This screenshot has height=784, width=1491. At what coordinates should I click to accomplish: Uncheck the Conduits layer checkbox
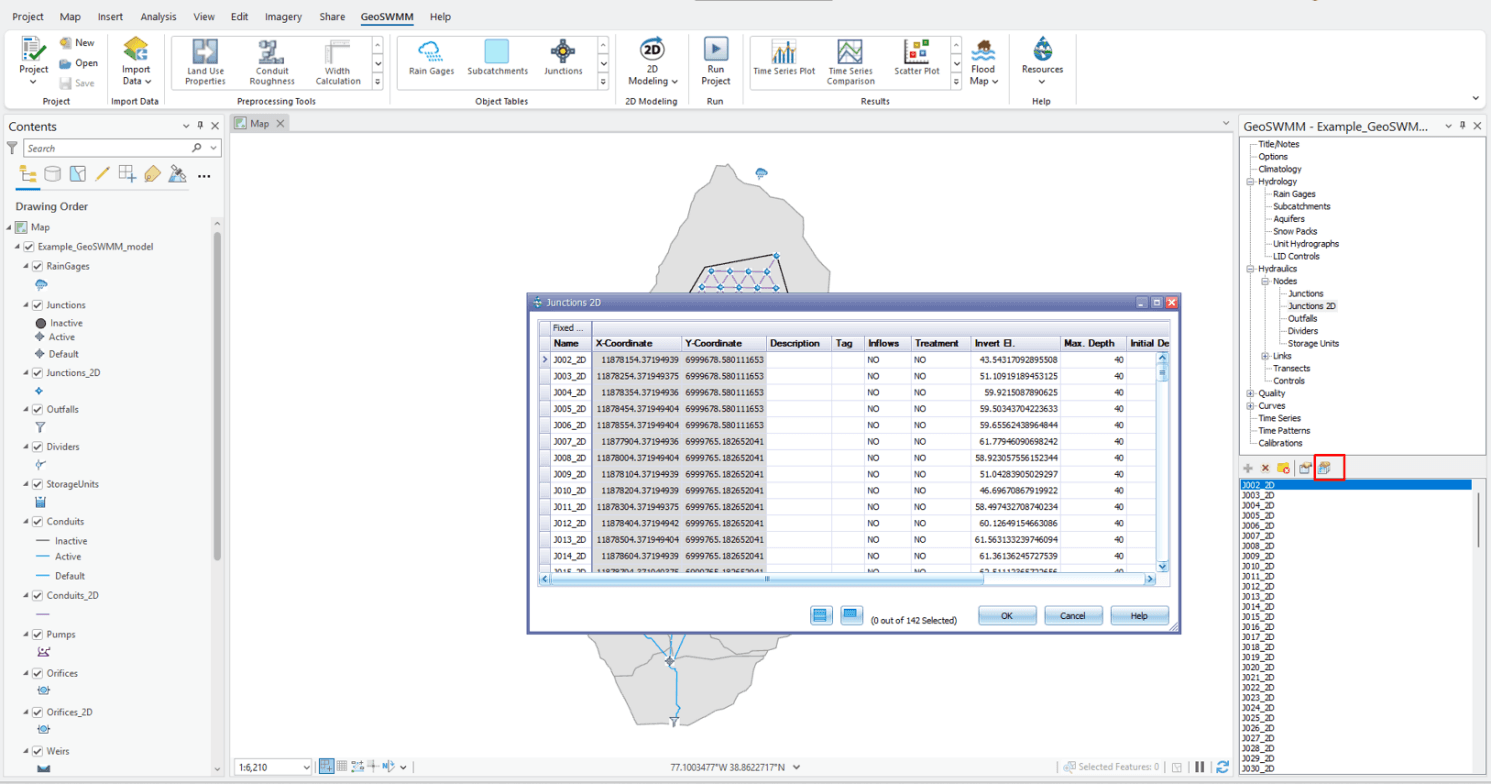point(37,521)
